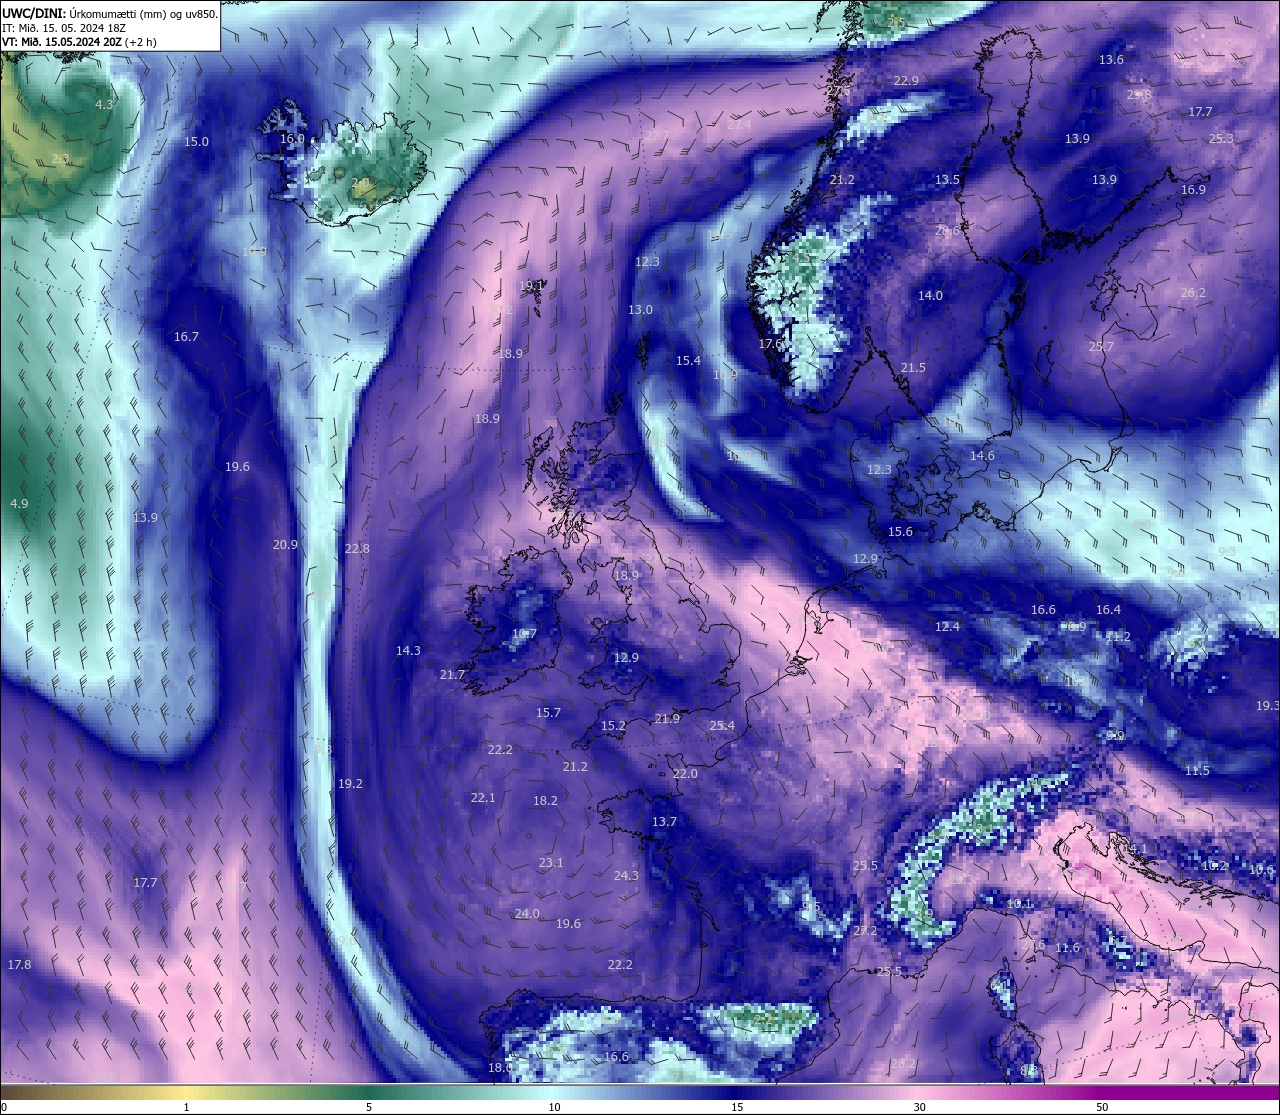Viewport: 1280px width, 1115px height.
Task: Click the 17.8 value label
Action: 19,964
